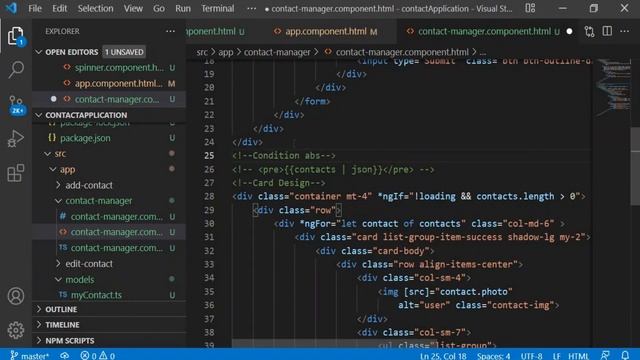This screenshot has width=640, height=360.
Task: Open Source Control view with 2K+ badge
Action: (16, 105)
